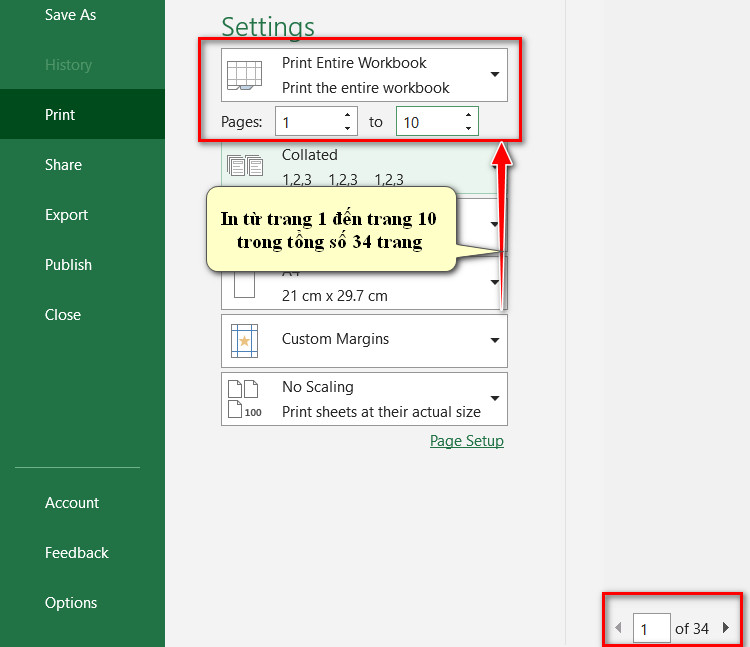Viewport: 750px width, 647px height.
Task: Expand the No Scaling dropdown arrow
Action: tap(495, 398)
